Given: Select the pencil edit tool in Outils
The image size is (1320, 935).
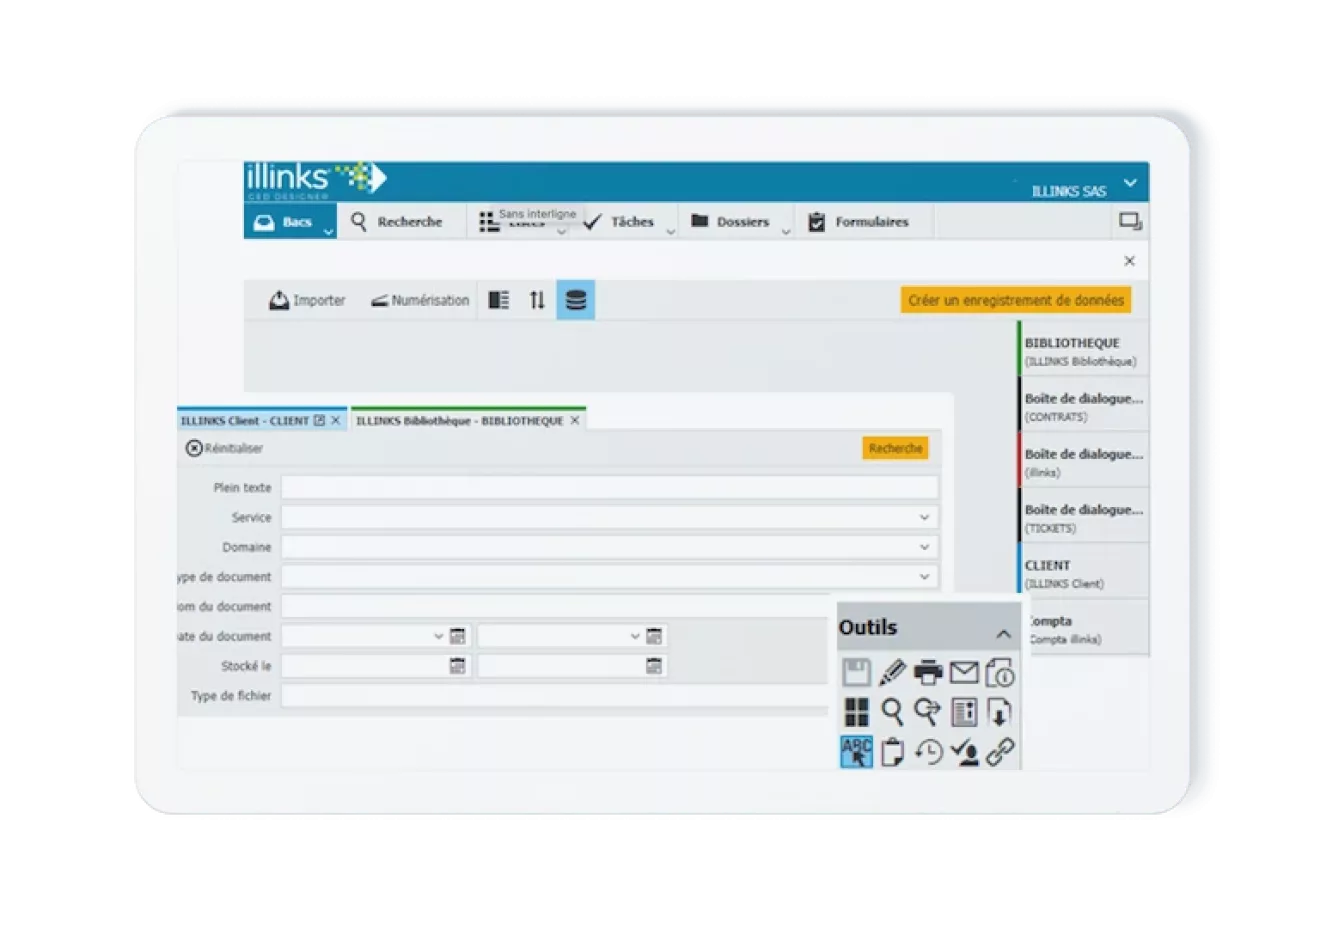Looking at the screenshot, I should point(891,672).
